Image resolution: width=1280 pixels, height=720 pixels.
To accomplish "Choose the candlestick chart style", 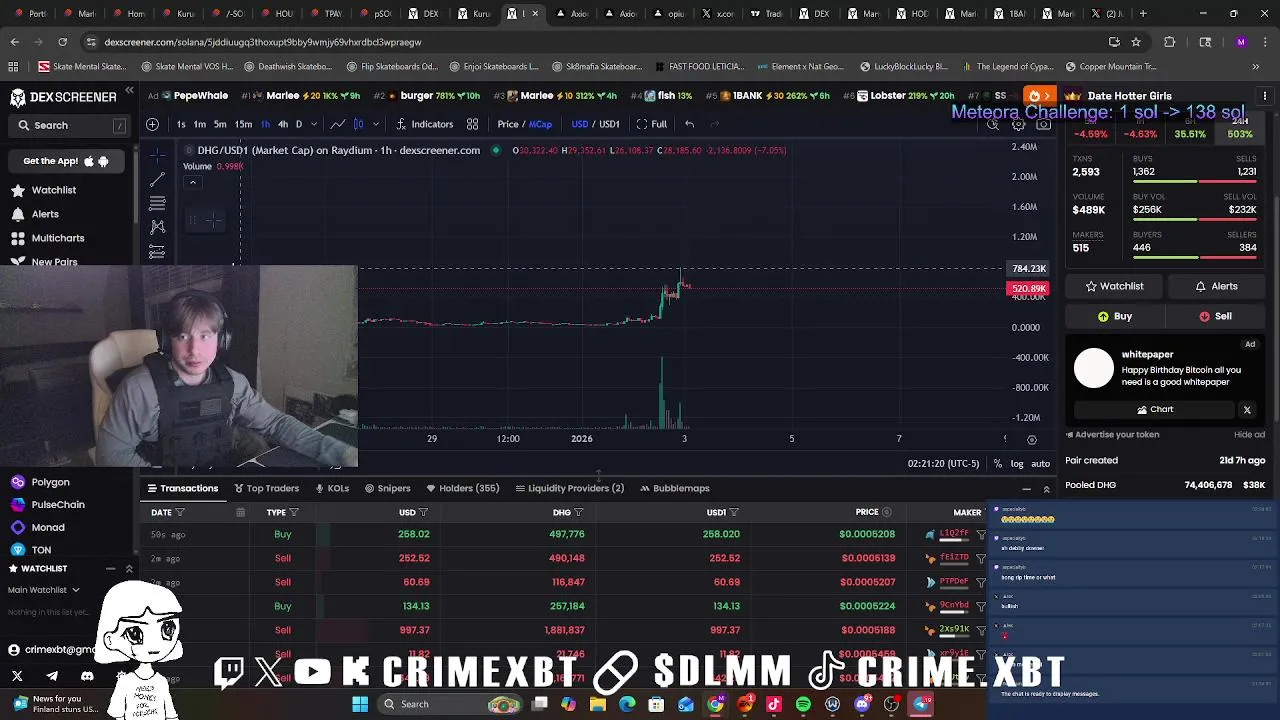I will (358, 124).
